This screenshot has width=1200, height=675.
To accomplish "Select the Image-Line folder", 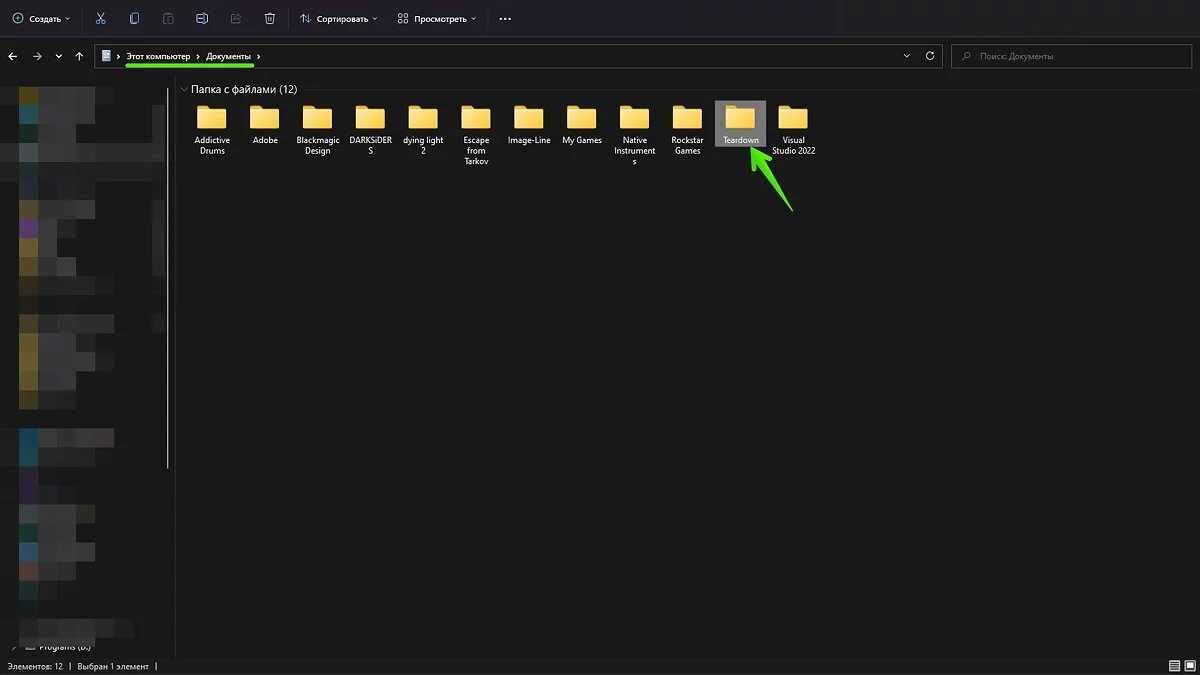I will [529, 125].
